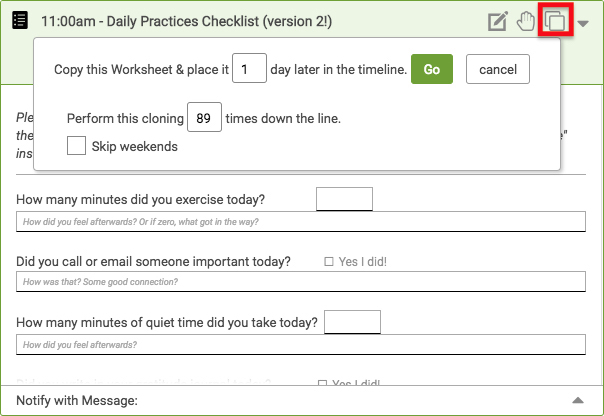Click the worksheet list icon beside the title
This screenshot has width=604, height=416.
click(x=20, y=20)
